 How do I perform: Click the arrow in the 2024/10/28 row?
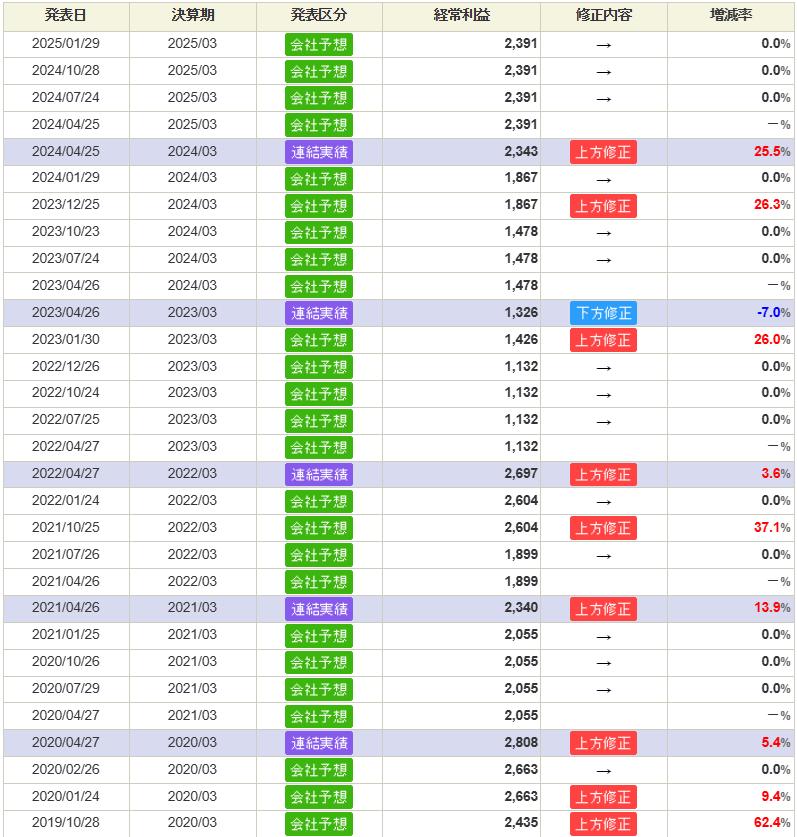(603, 71)
